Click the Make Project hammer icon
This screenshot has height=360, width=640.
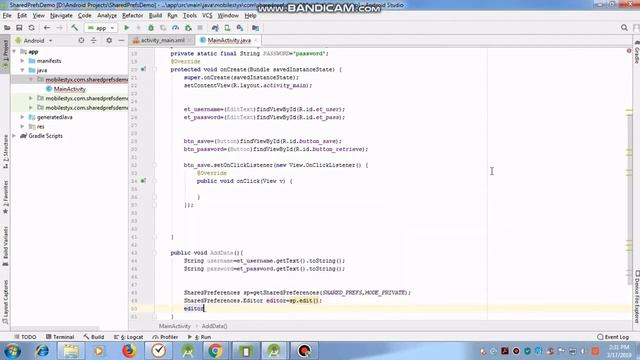click(74, 28)
